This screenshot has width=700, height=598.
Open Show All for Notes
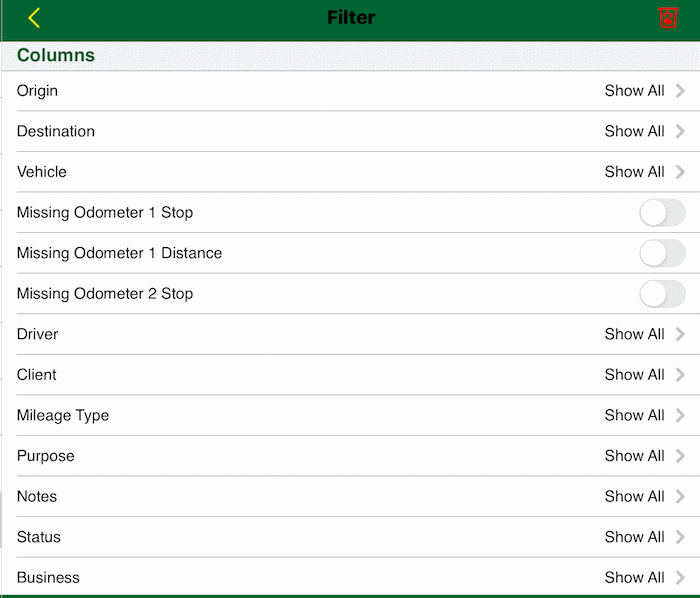click(634, 496)
